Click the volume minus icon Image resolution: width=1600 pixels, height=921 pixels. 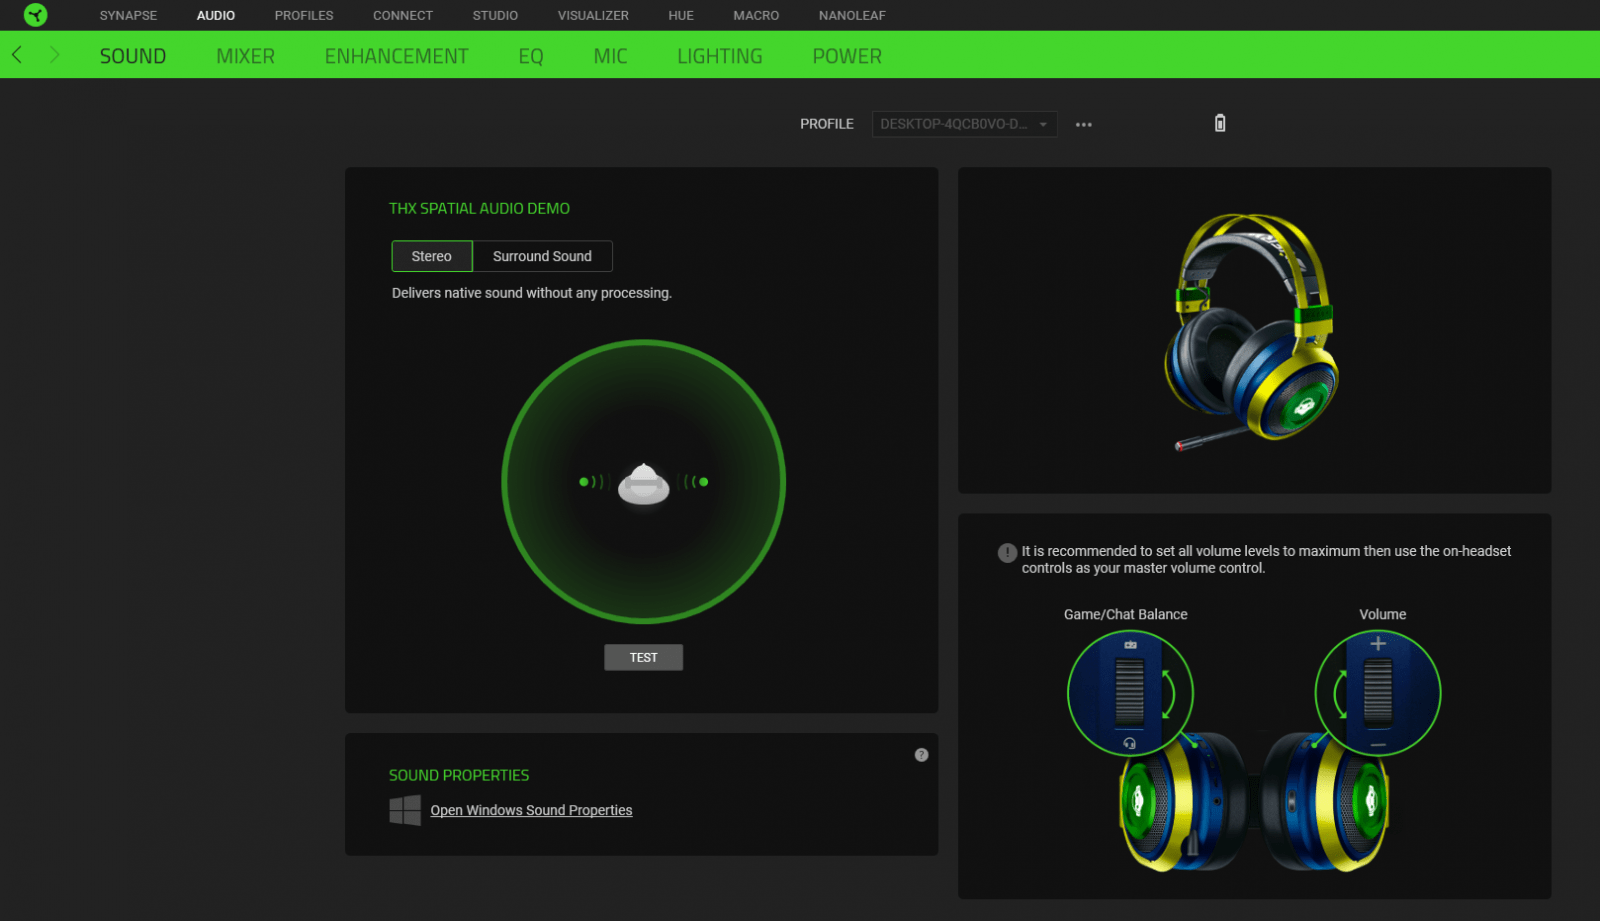[1378, 745]
